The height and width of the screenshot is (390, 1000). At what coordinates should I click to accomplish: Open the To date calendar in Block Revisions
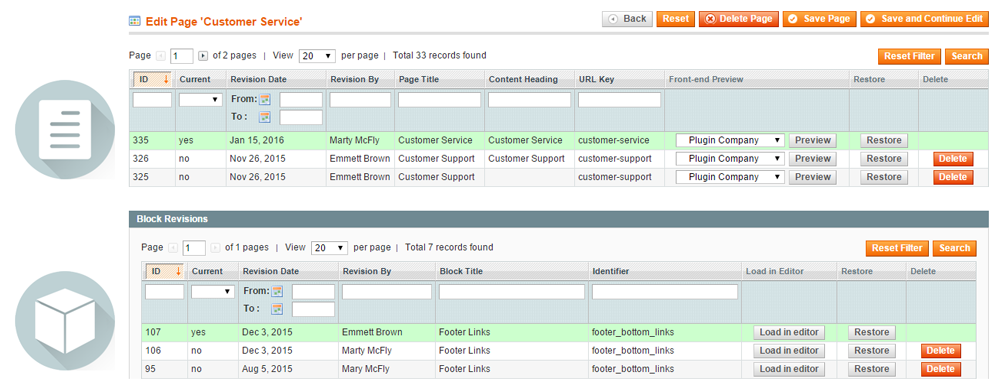(x=277, y=309)
